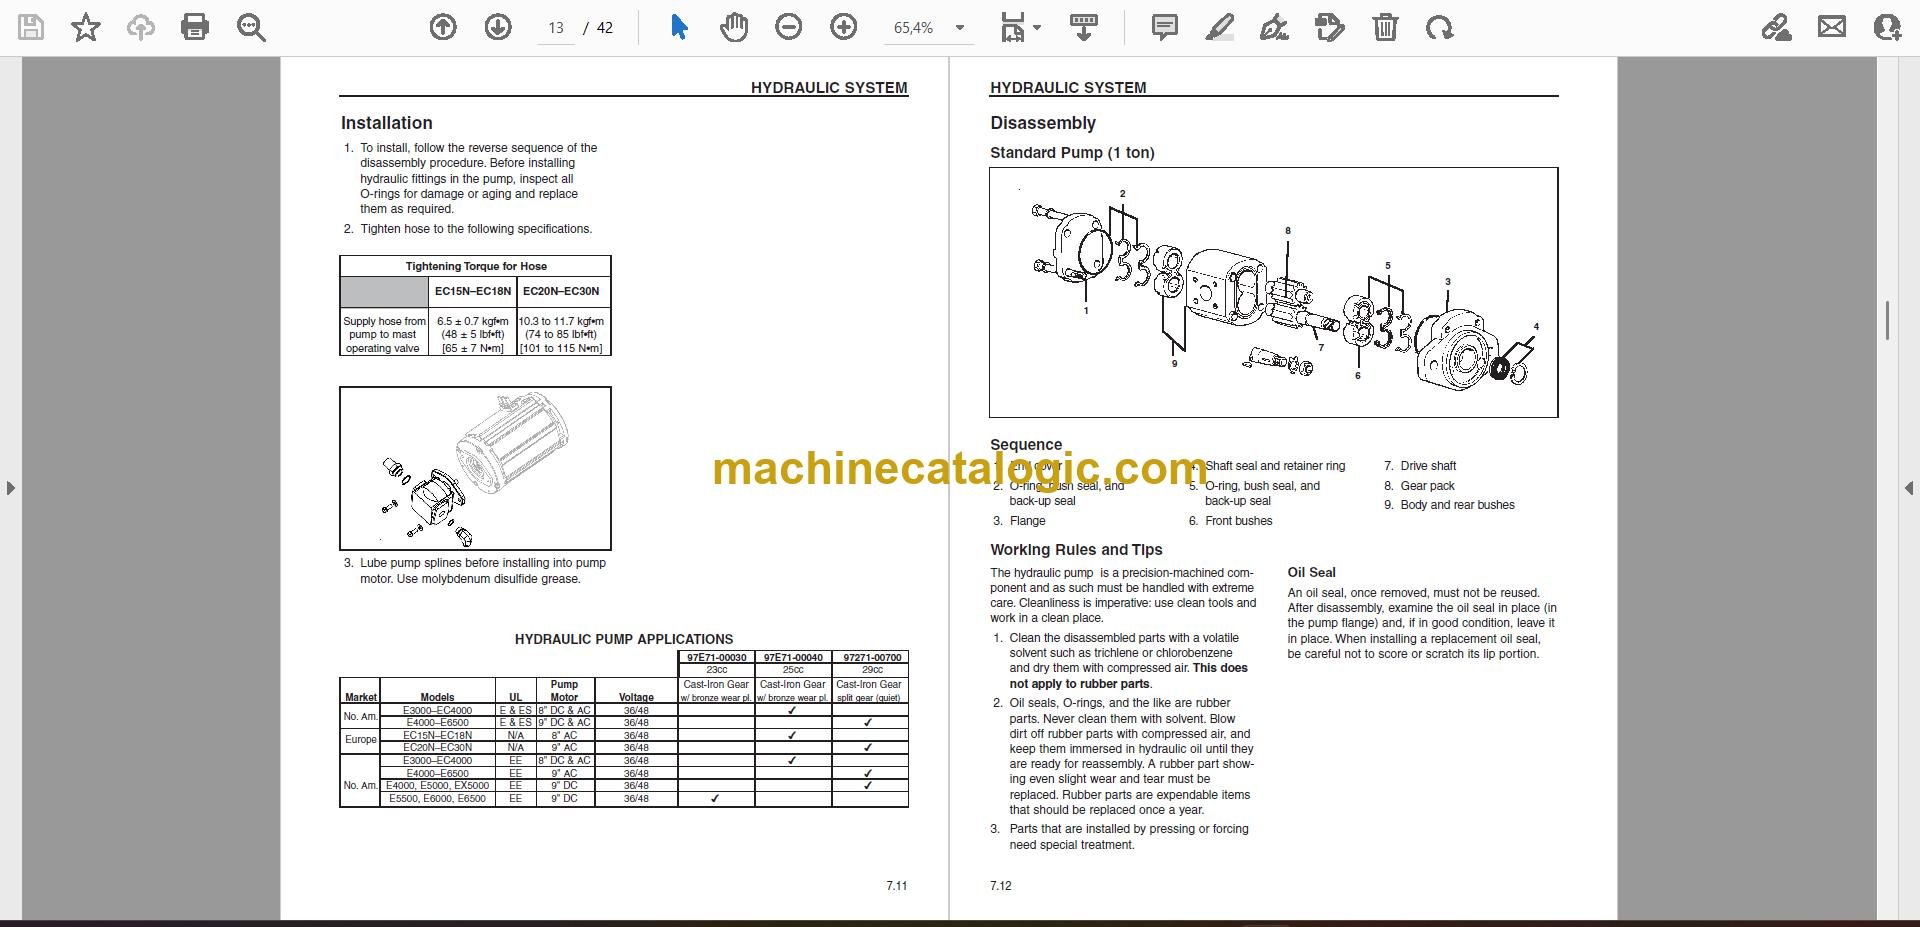Click the '97E71-00040' part number cell
This screenshot has height=927, width=1920.
[x=793, y=658]
